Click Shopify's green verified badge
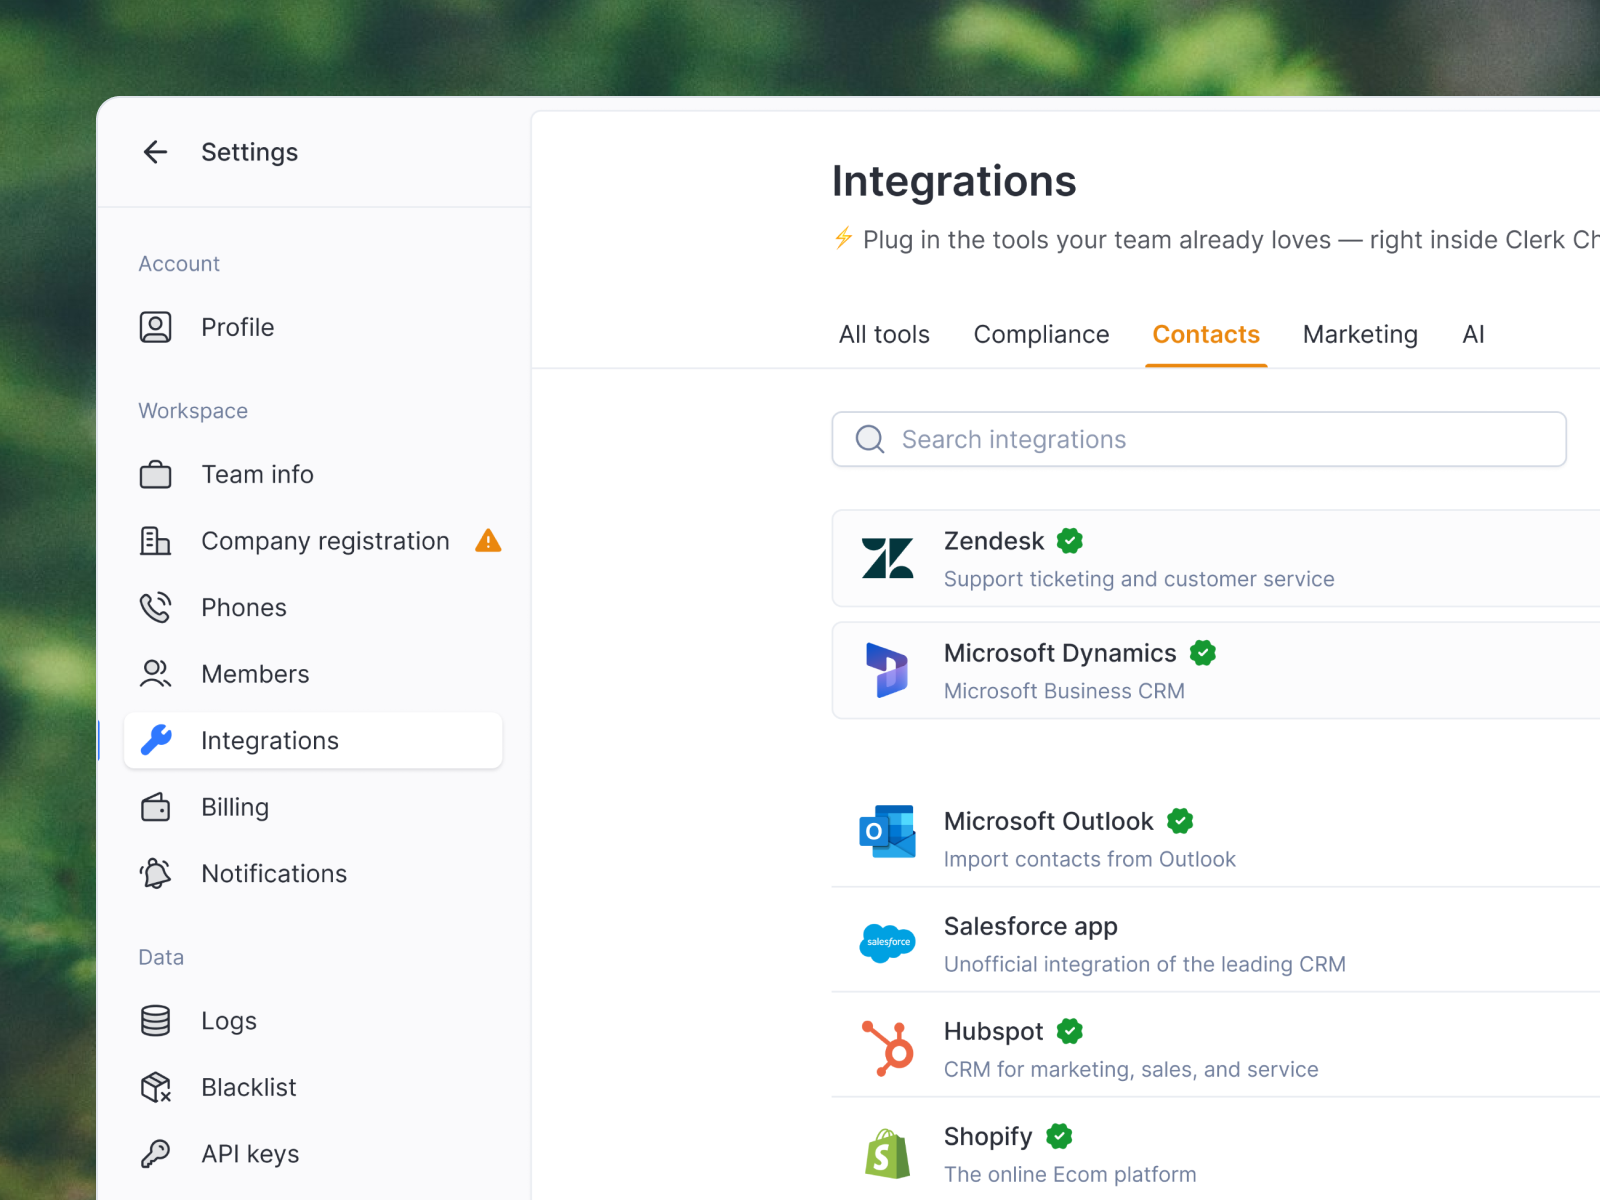 pyautogui.click(x=1059, y=1136)
